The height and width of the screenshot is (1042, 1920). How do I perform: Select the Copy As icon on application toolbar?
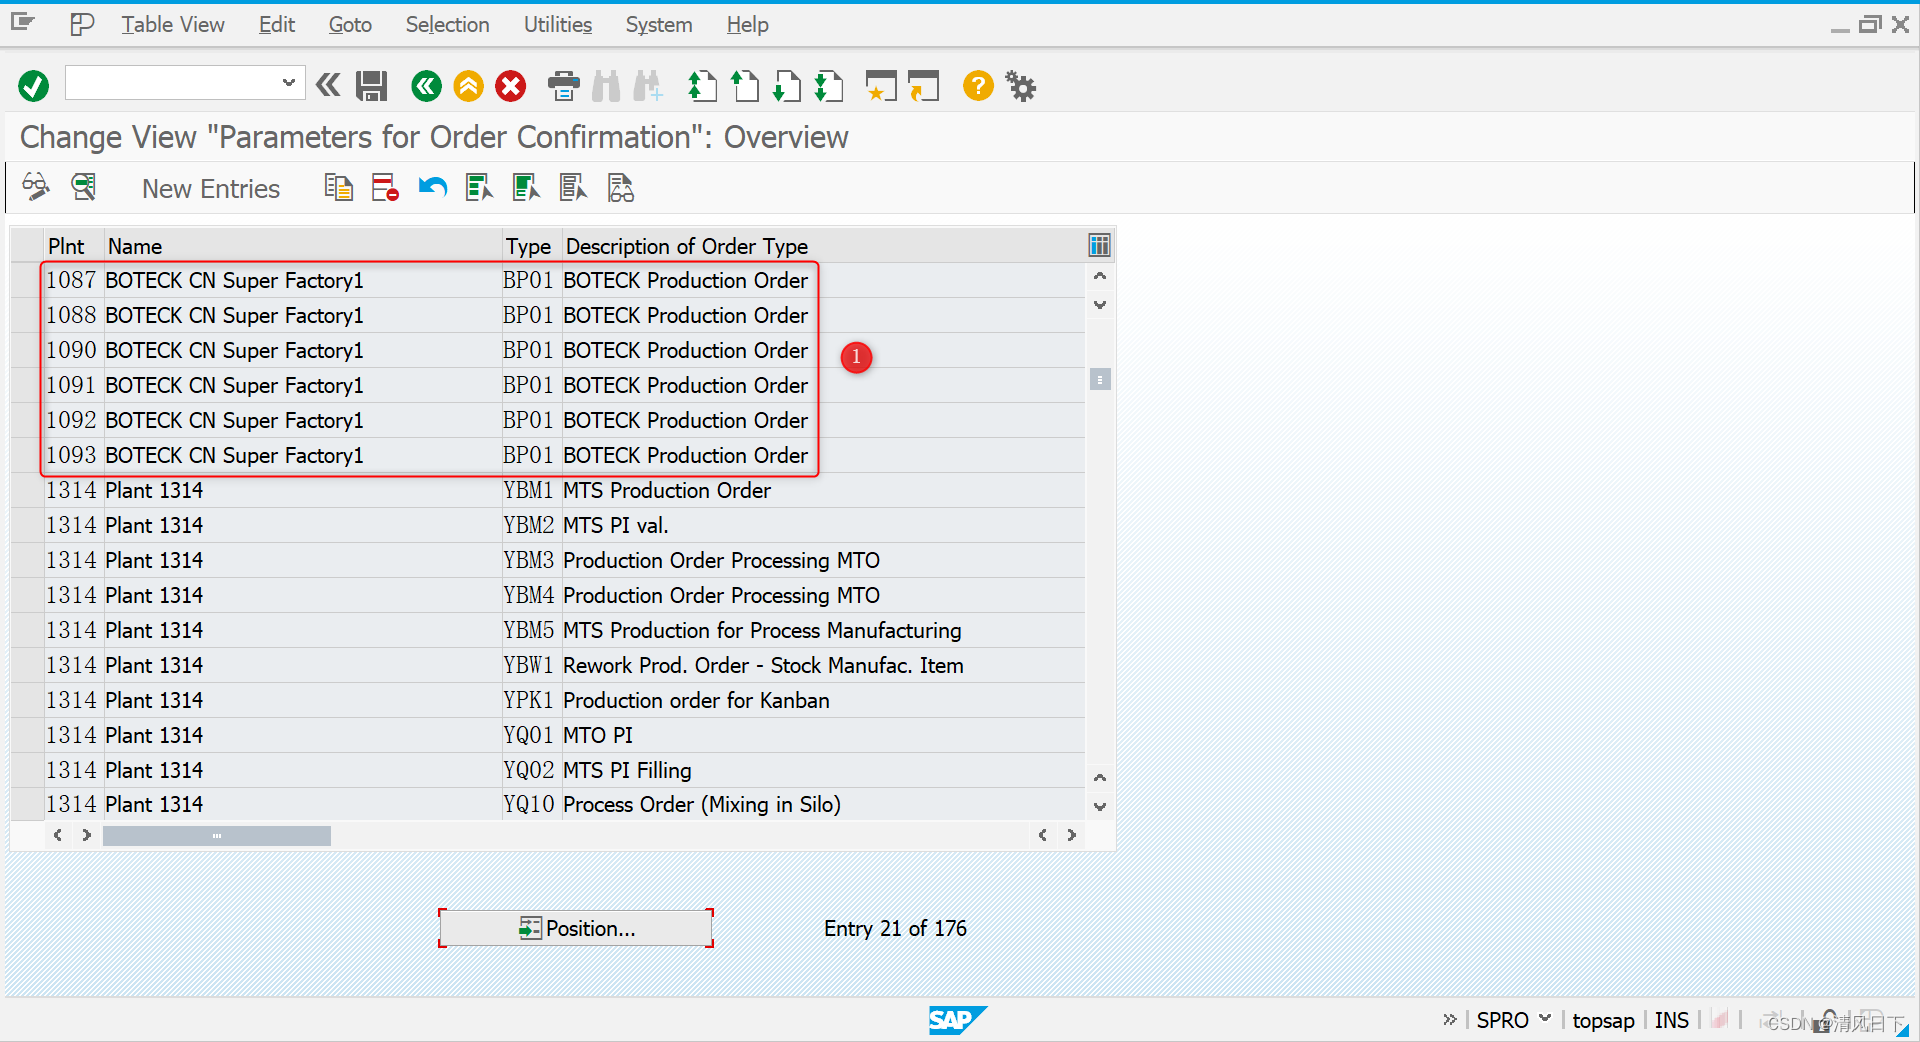pos(338,187)
